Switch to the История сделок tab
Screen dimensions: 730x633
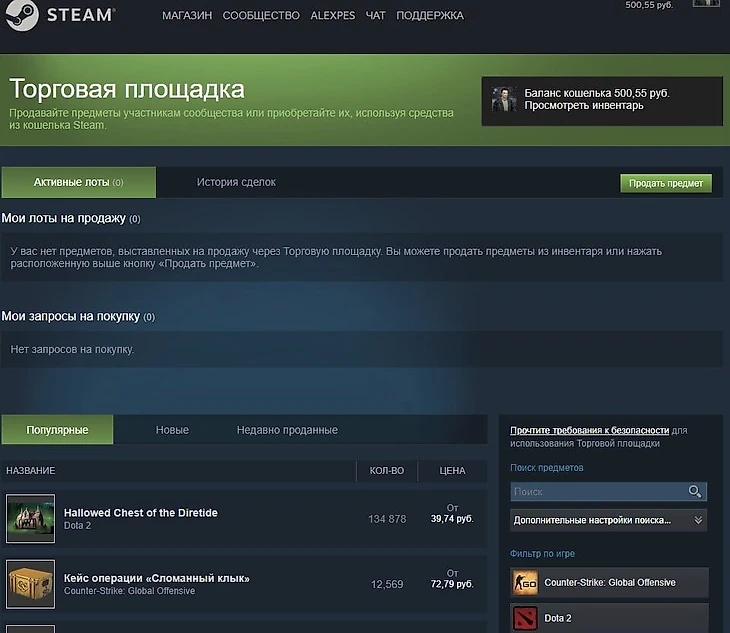point(236,182)
